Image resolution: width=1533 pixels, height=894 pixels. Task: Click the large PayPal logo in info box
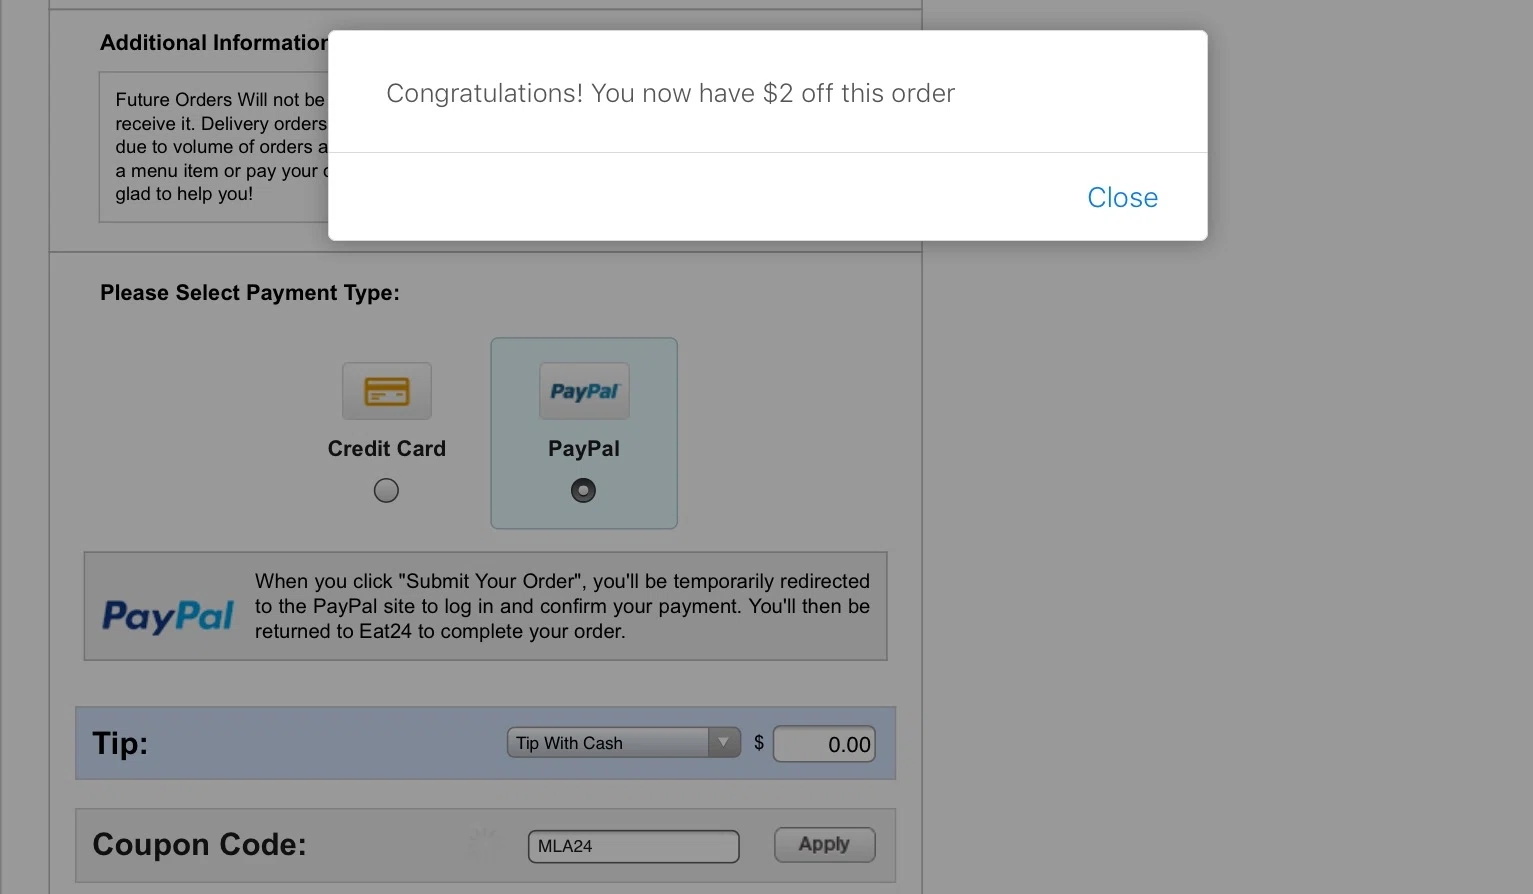[x=168, y=615]
